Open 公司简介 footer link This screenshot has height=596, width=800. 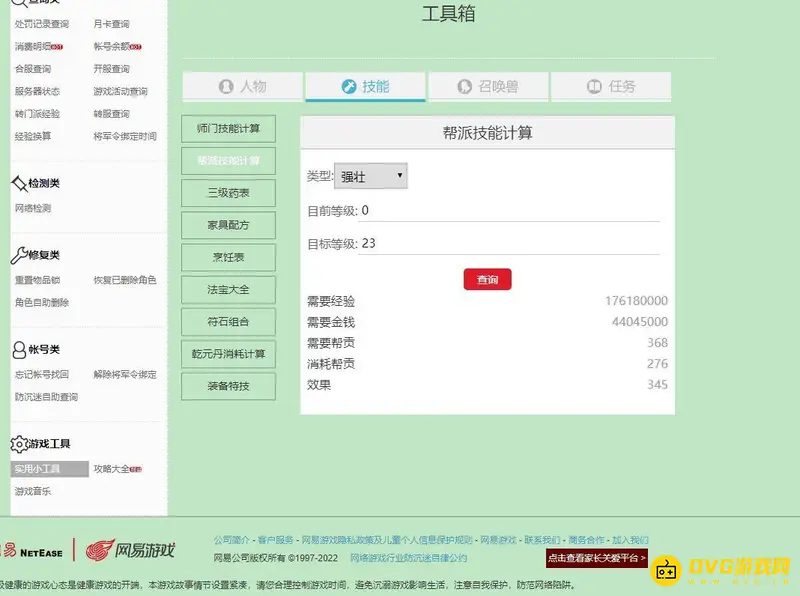click(232, 540)
